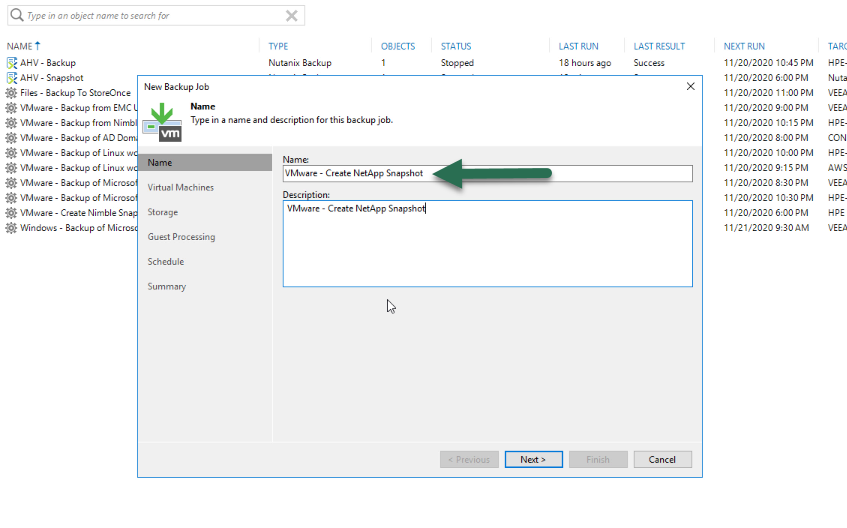The image size is (847, 528).
Task: Select VMware - Backup from EMC job
Action: coord(79,108)
